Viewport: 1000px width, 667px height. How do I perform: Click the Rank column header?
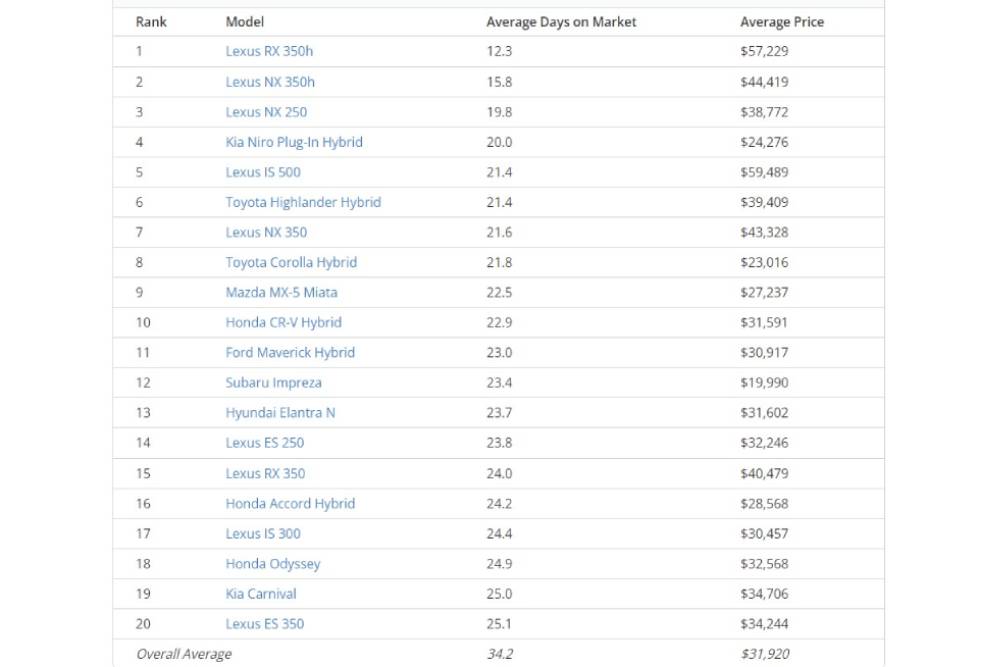[x=151, y=22]
